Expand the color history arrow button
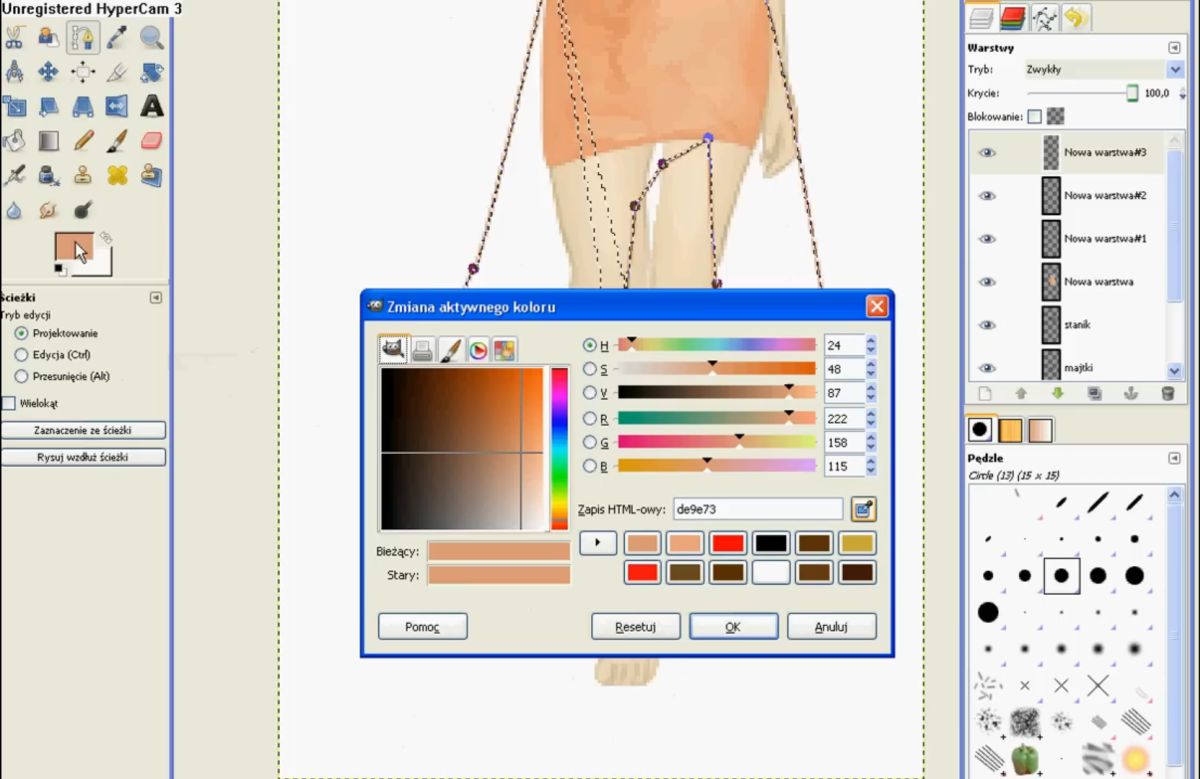This screenshot has height=779, width=1200. click(598, 543)
